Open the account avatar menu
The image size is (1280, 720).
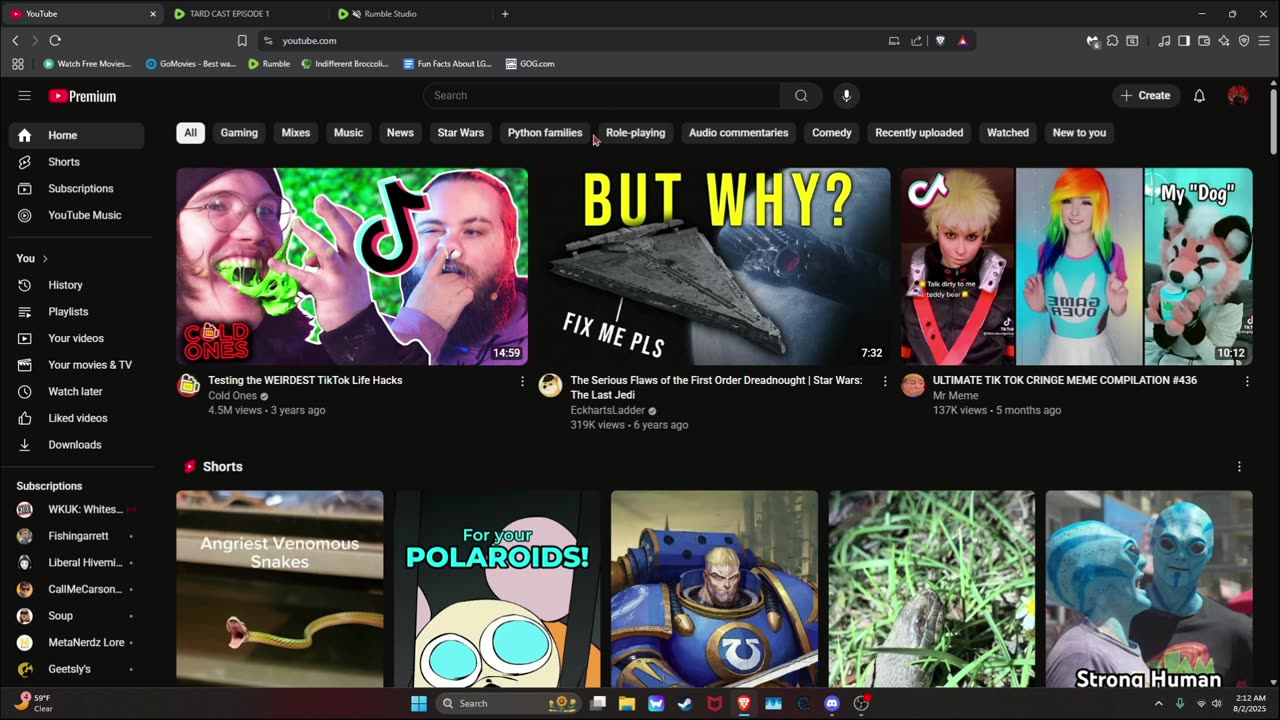(x=1238, y=96)
